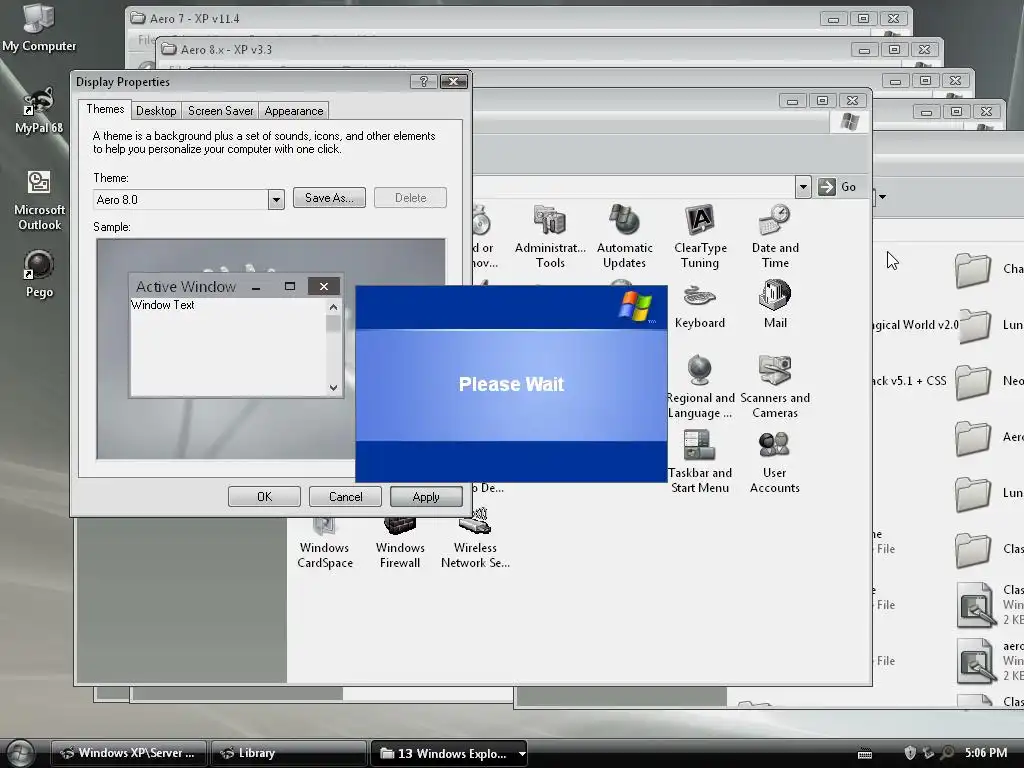Open the User Accounts icon
This screenshot has height=768, width=1024.
click(775, 462)
